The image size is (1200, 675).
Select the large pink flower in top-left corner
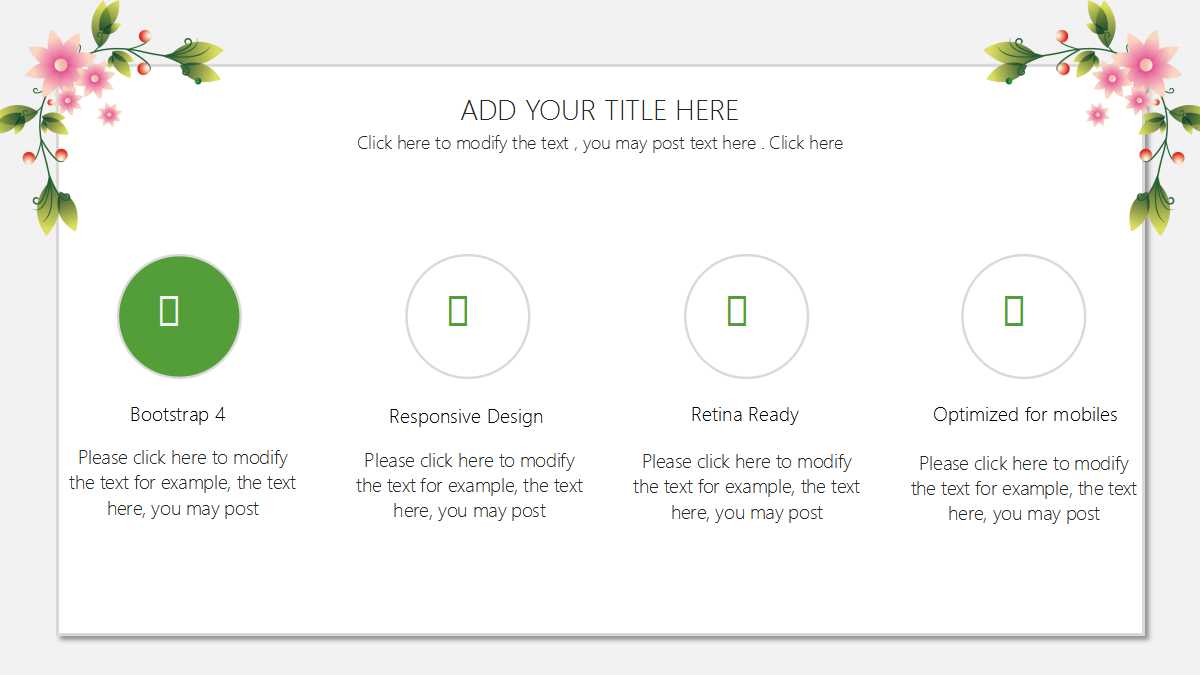pyautogui.click(x=59, y=62)
